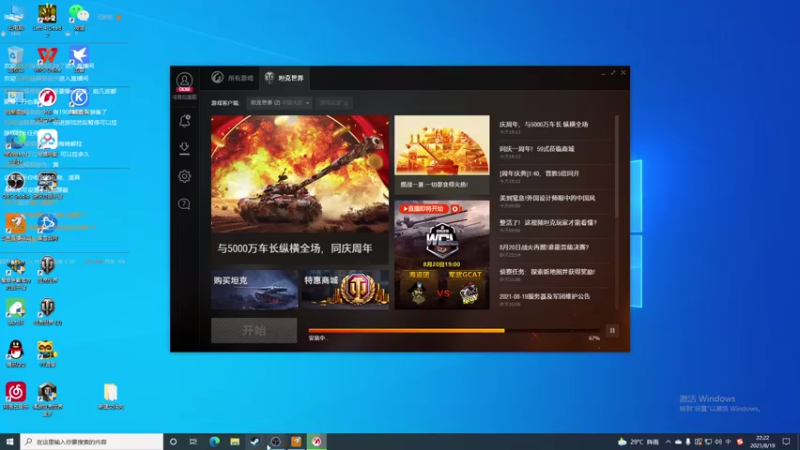Open Cortana circle on taskbar
The width and height of the screenshot is (800, 450).
(173, 442)
